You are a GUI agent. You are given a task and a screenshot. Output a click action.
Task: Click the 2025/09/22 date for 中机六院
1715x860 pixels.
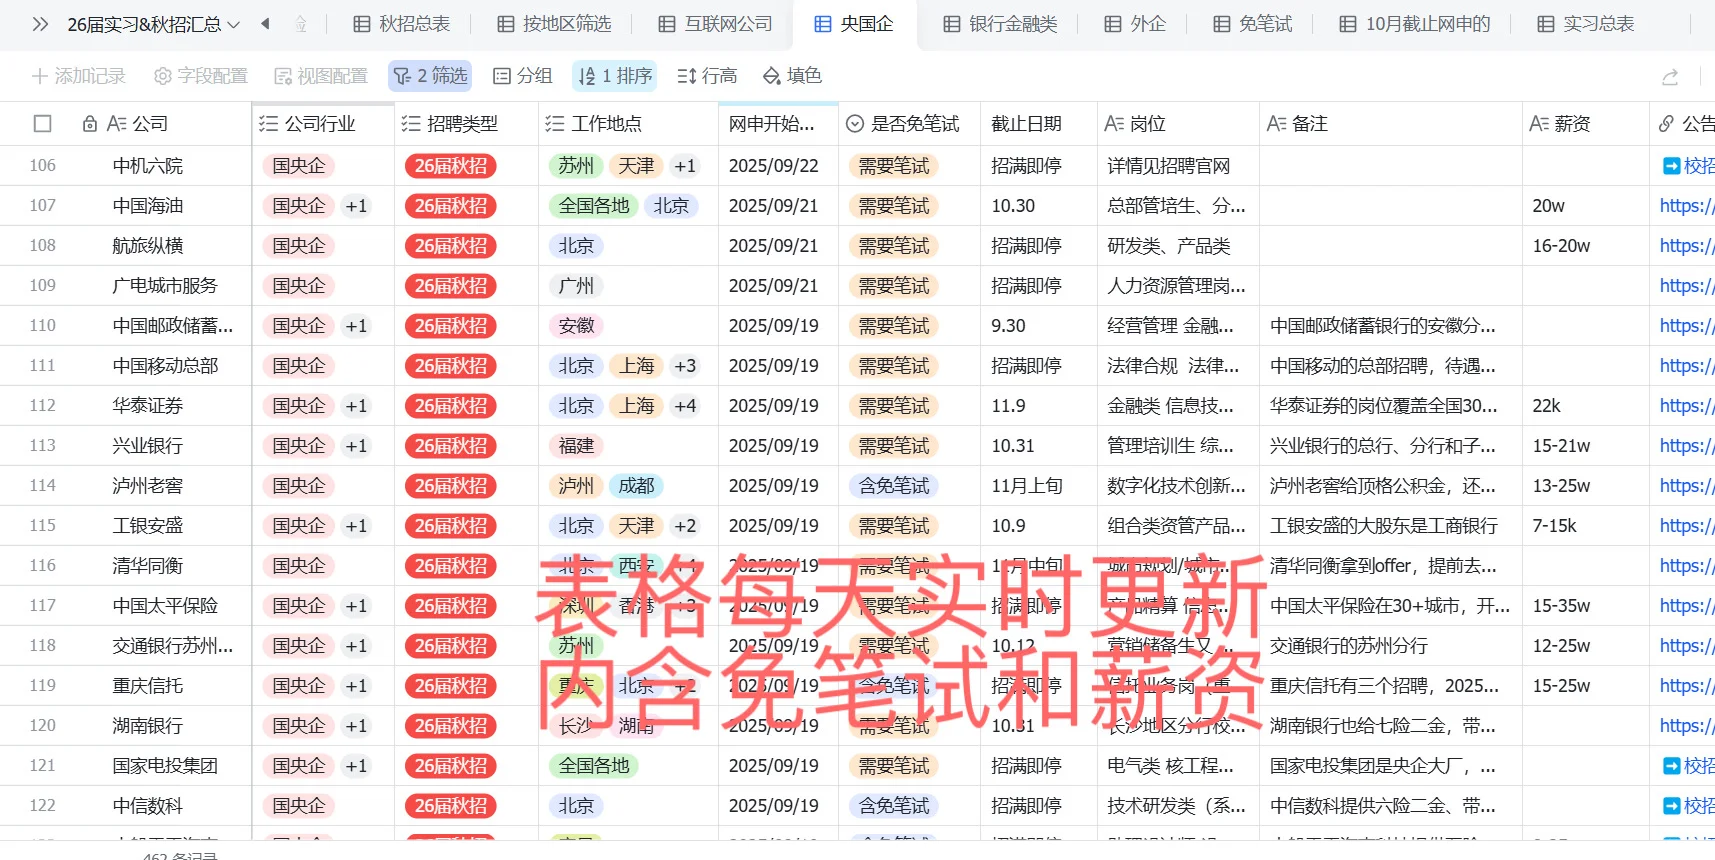coord(774,166)
